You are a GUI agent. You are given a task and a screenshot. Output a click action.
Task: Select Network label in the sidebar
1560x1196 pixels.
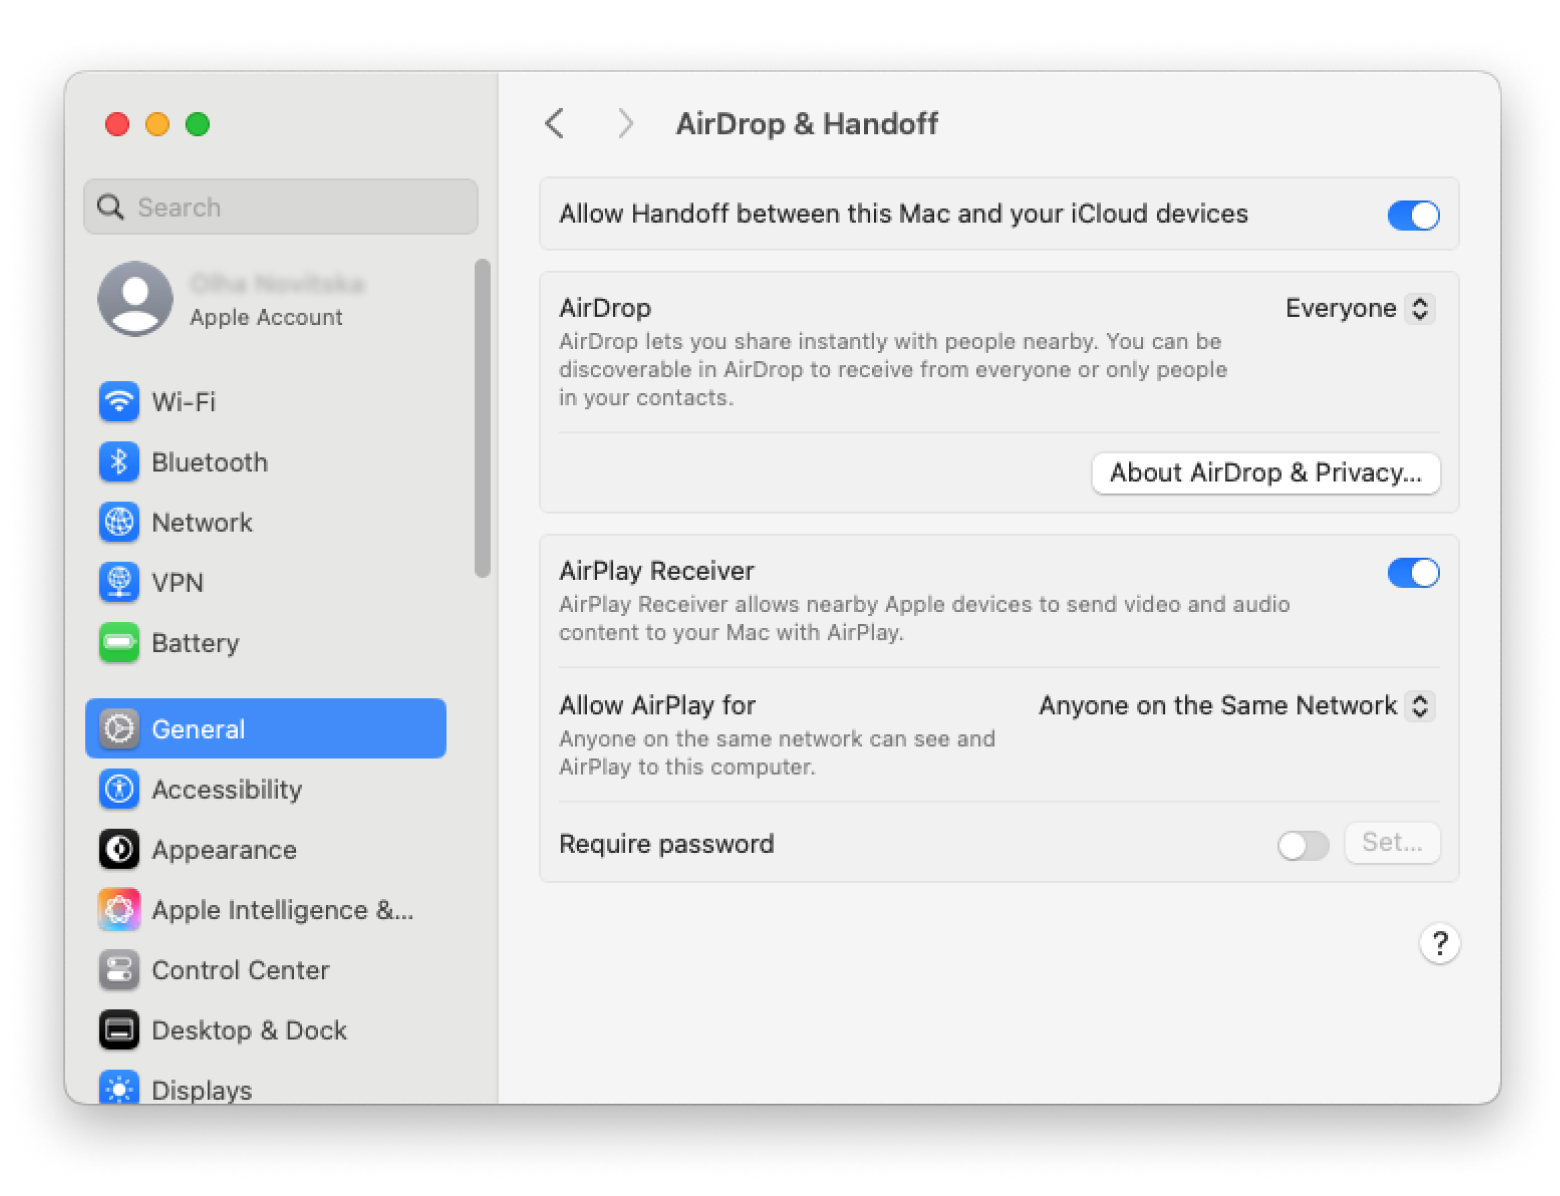pyautogui.click(x=202, y=522)
